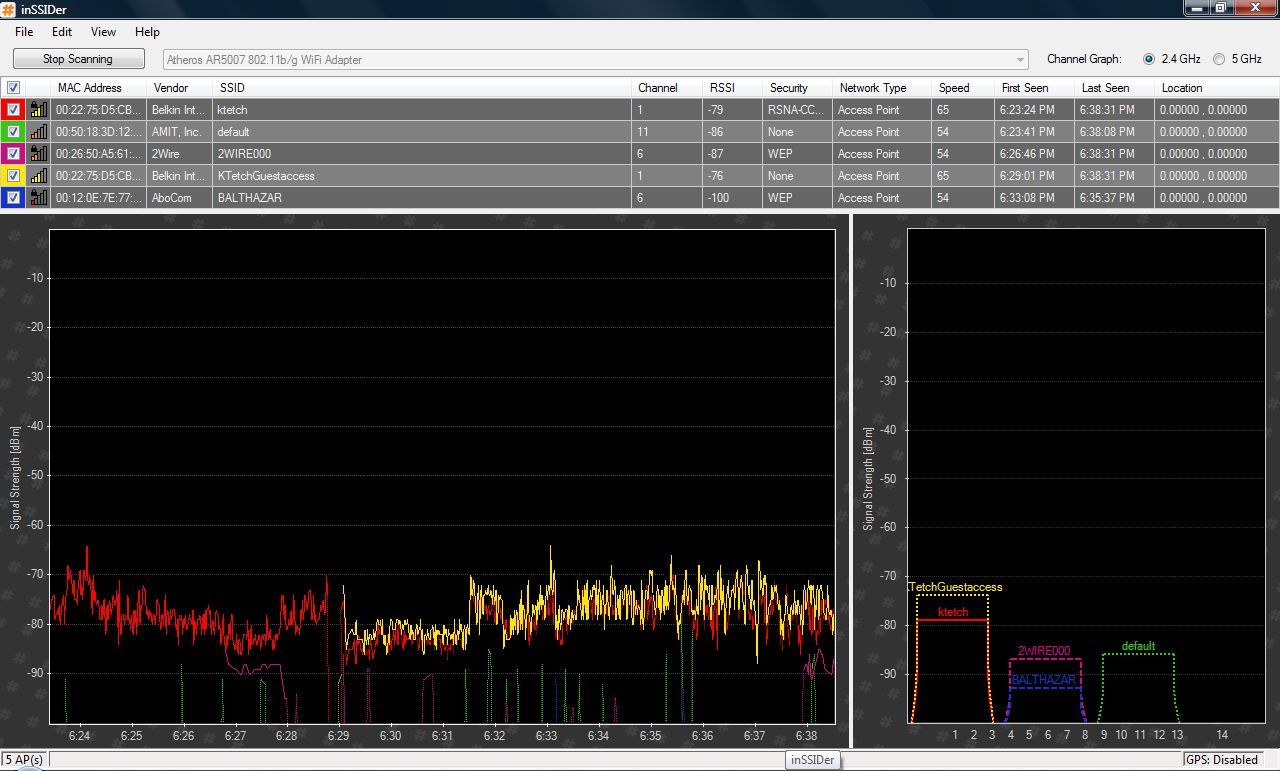Click the Stop Scanning button
This screenshot has width=1280, height=771.
[78, 59]
